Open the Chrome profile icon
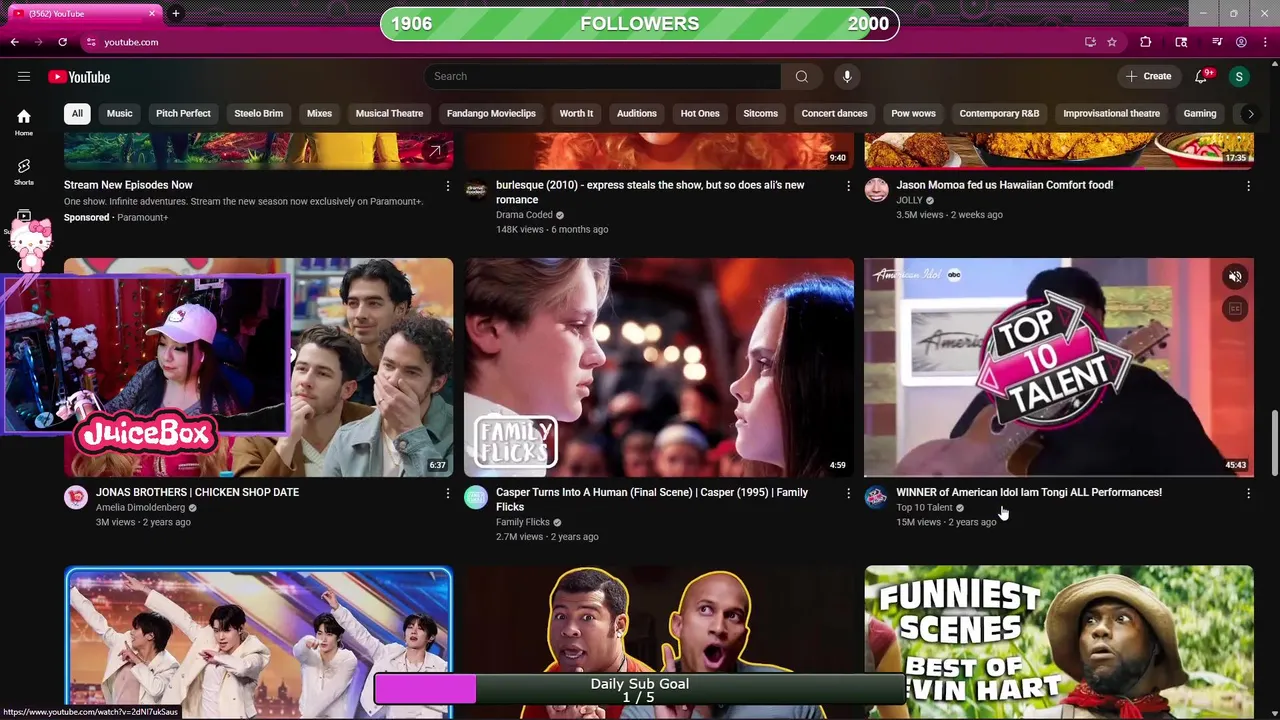The height and width of the screenshot is (720, 1280). point(1241,42)
